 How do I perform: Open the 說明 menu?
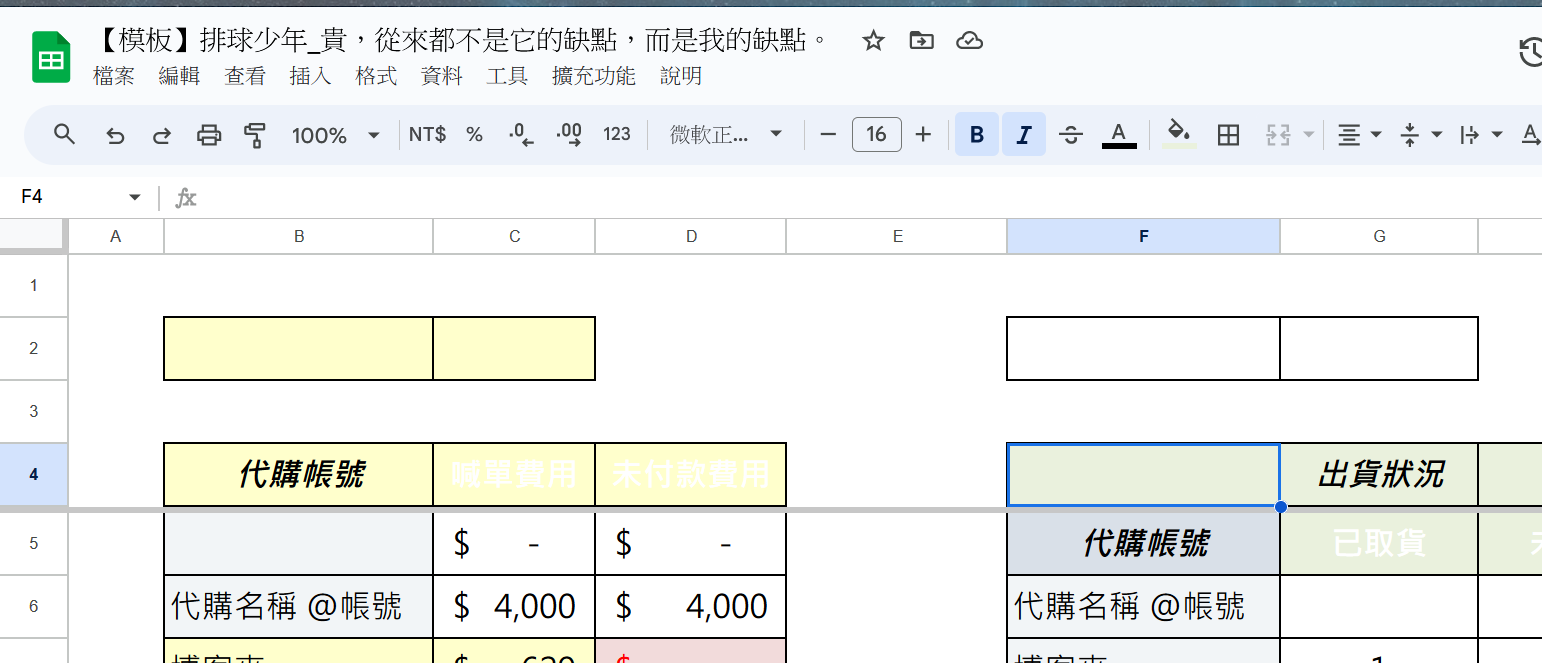pos(681,76)
